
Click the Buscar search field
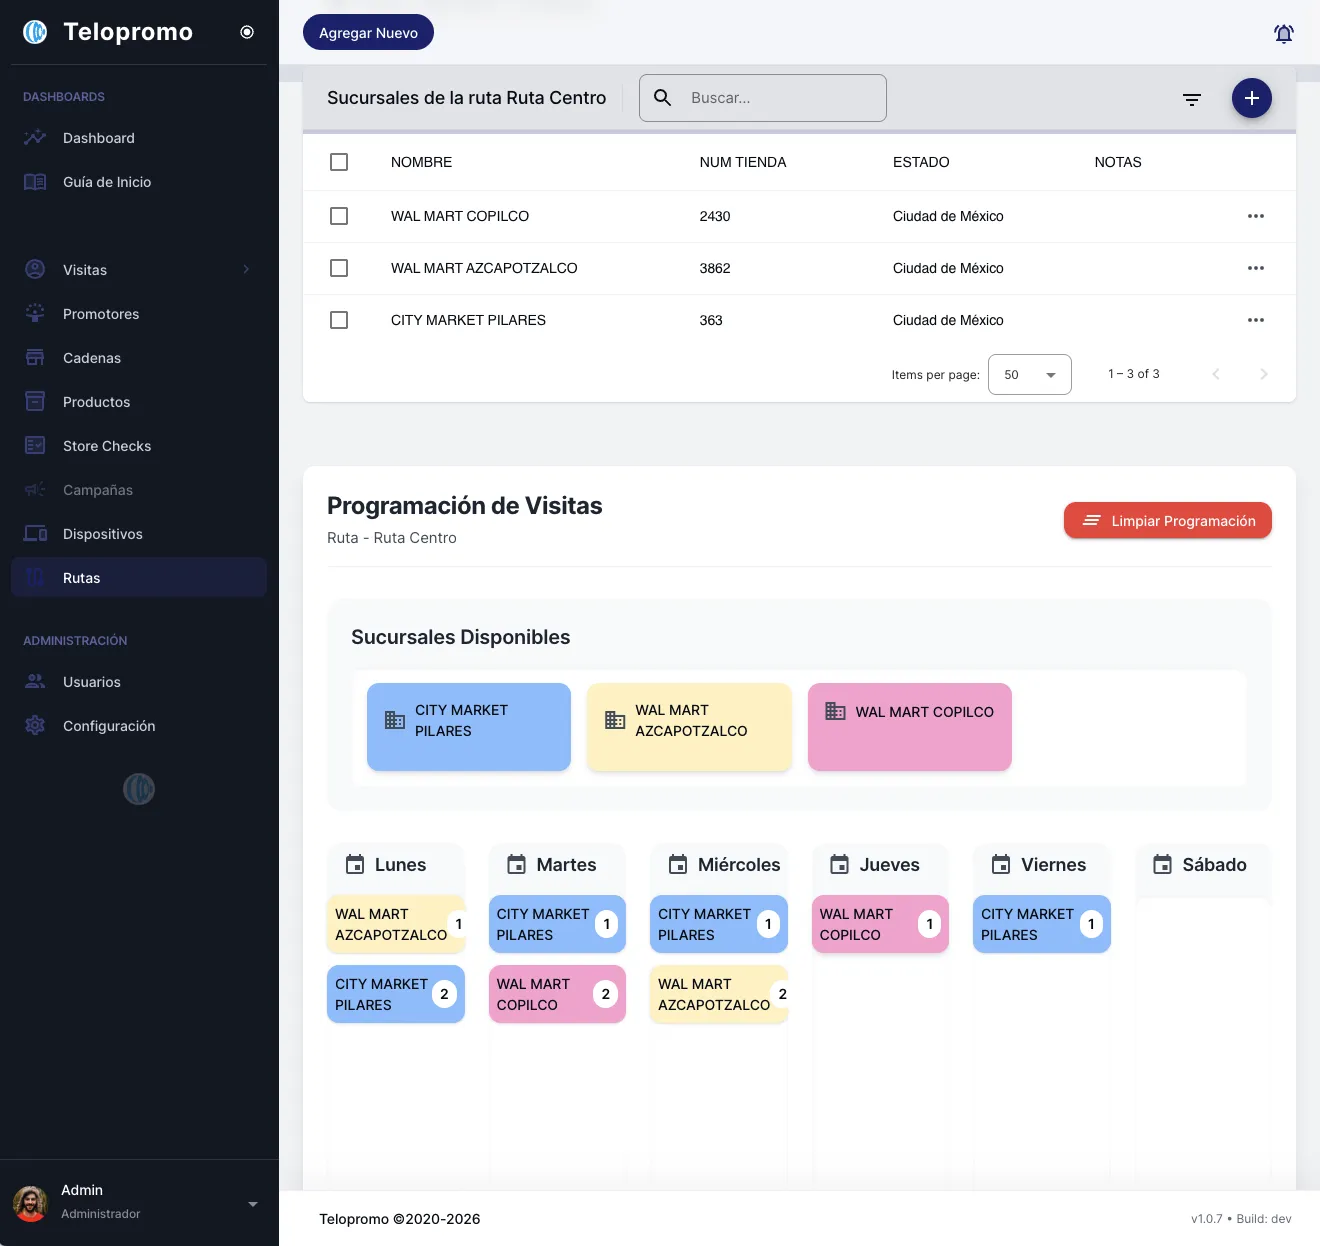pyautogui.click(x=780, y=98)
